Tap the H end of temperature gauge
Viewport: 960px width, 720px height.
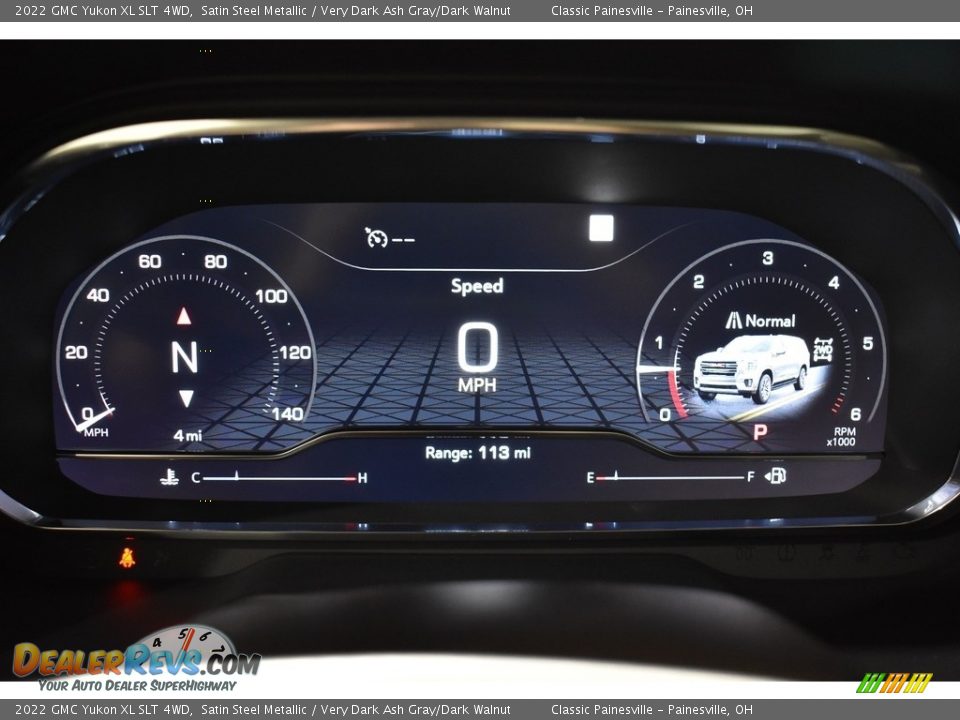point(362,478)
